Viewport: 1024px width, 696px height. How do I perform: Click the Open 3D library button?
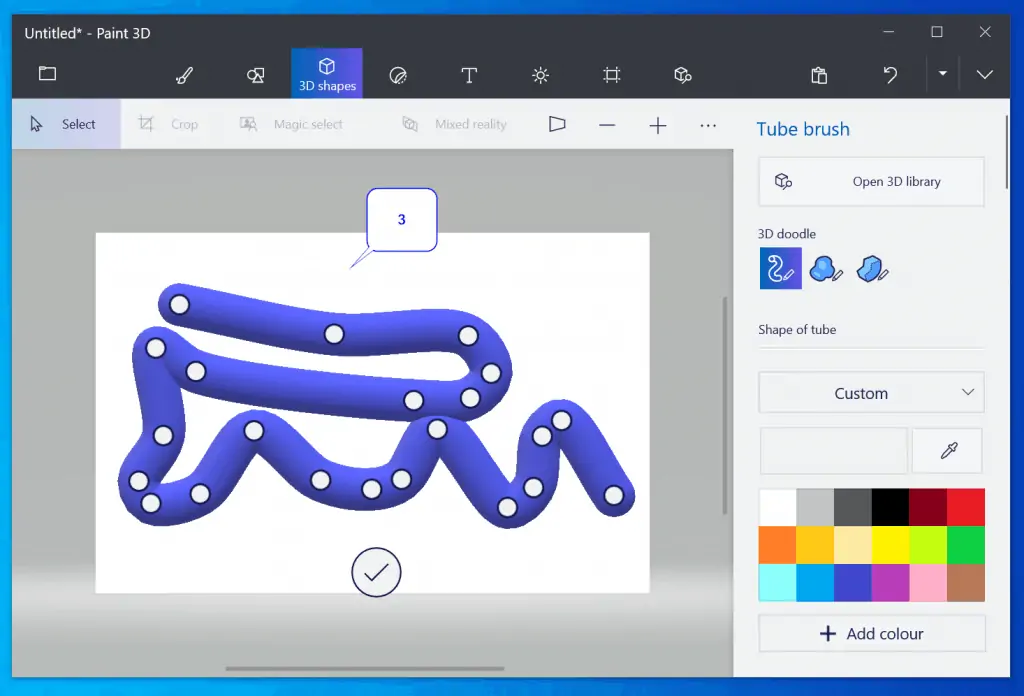pos(870,181)
